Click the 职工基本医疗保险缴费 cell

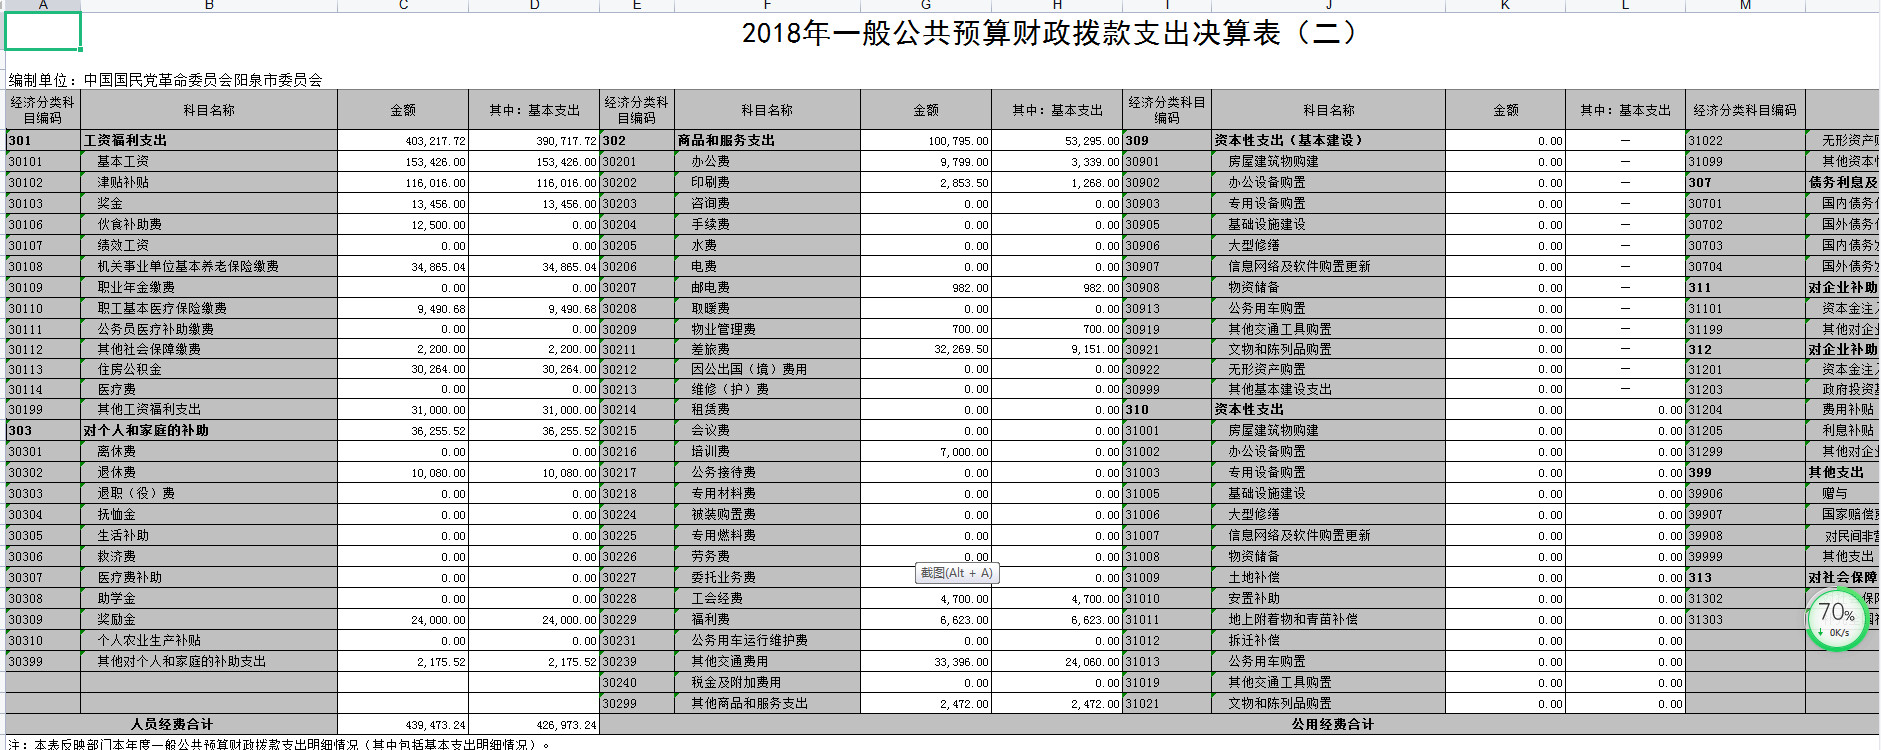209,309
